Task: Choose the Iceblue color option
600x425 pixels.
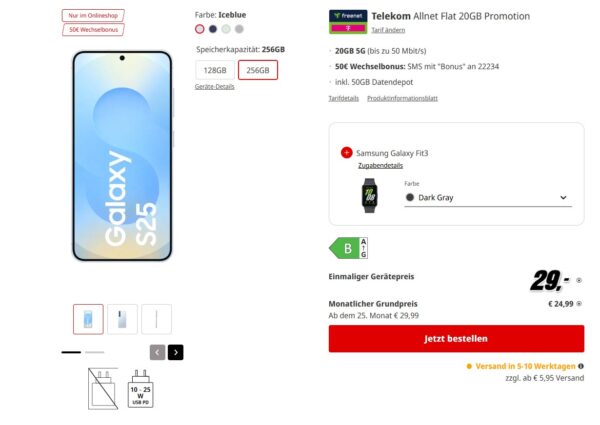Action: (200, 29)
